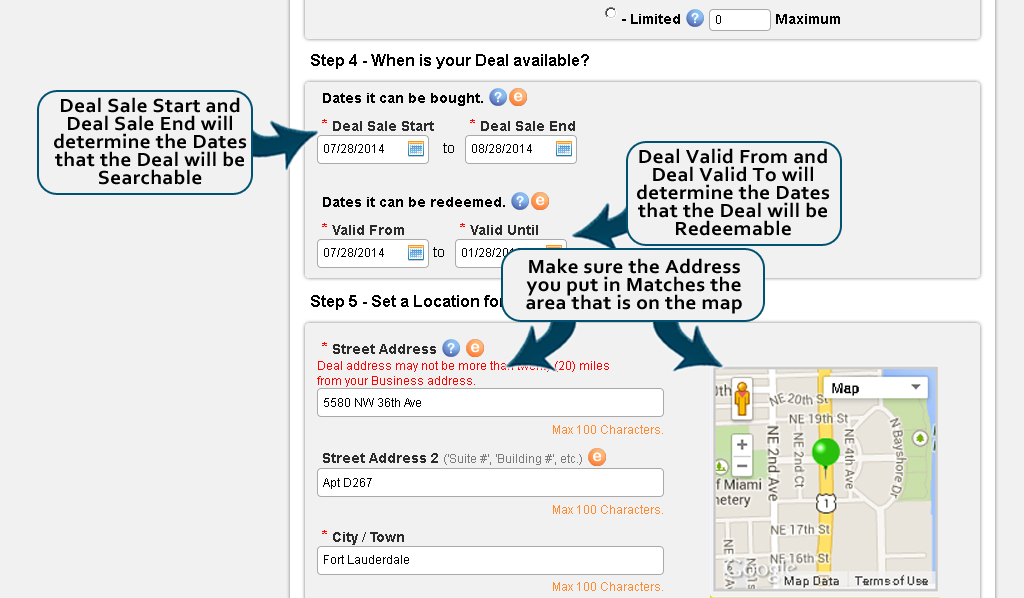Open the Terms of Use link
Viewport: 1024px width, 598px height.
click(891, 581)
